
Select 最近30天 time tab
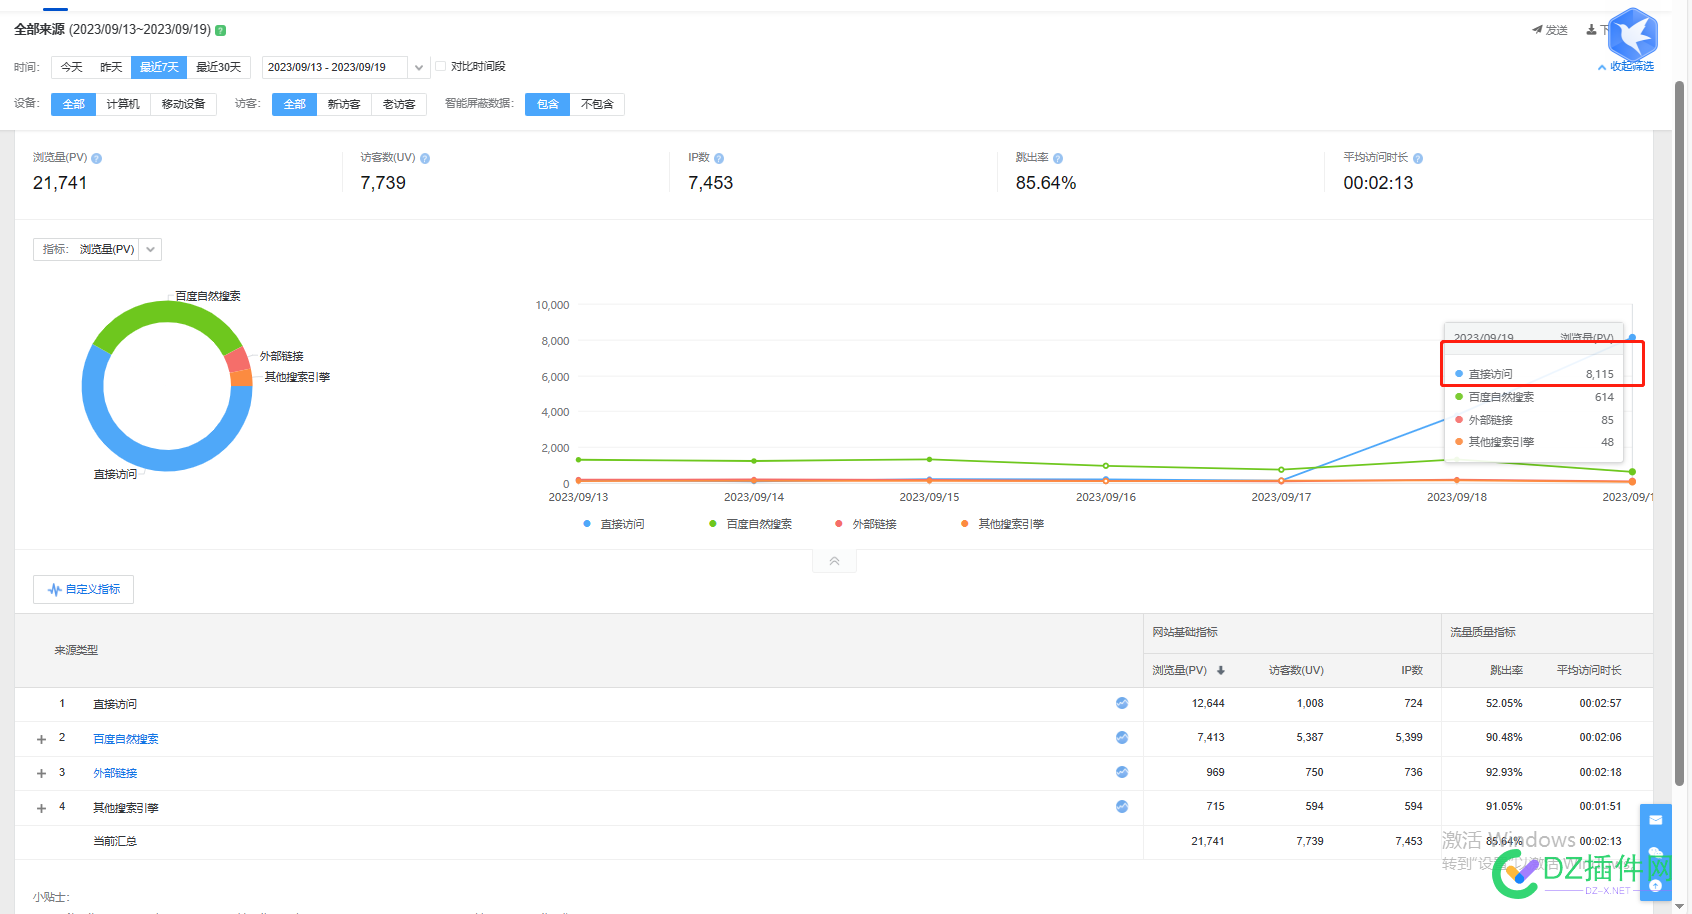click(x=219, y=67)
